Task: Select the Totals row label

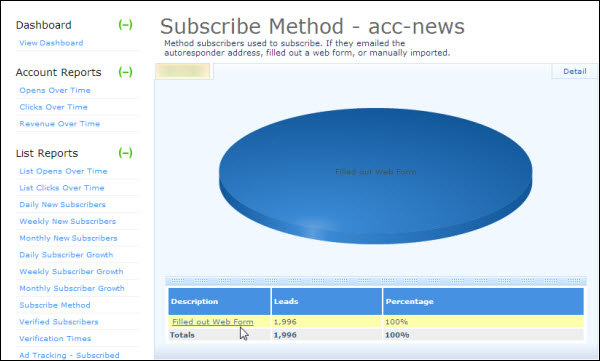Action: point(182,335)
